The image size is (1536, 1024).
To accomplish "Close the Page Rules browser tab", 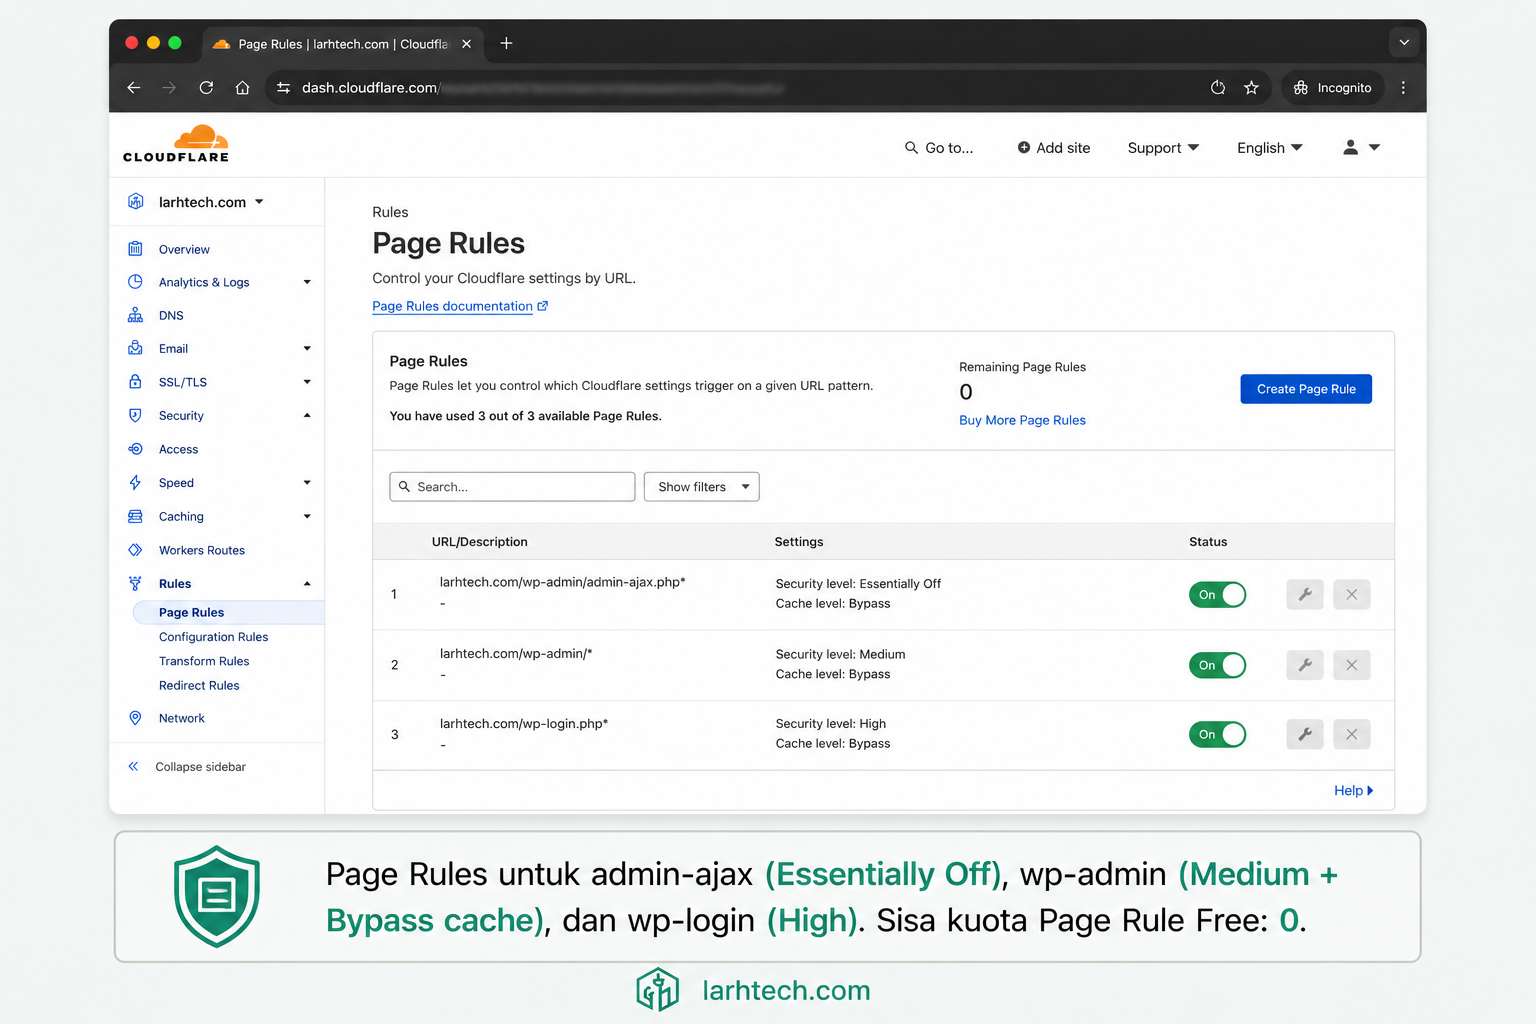I will click(x=466, y=44).
